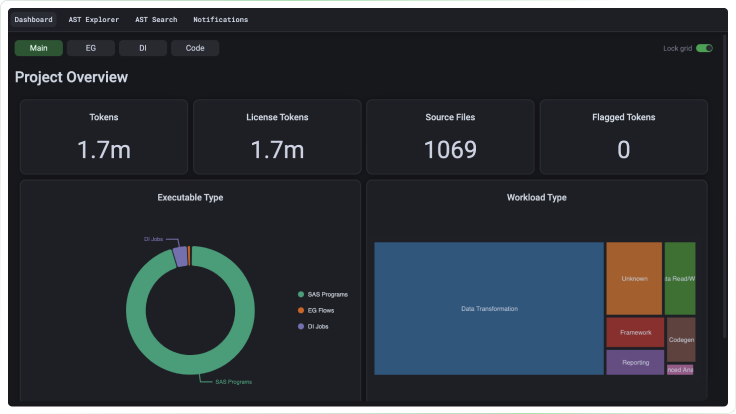
Task: Switch to the AST Search tab
Action: (x=156, y=20)
